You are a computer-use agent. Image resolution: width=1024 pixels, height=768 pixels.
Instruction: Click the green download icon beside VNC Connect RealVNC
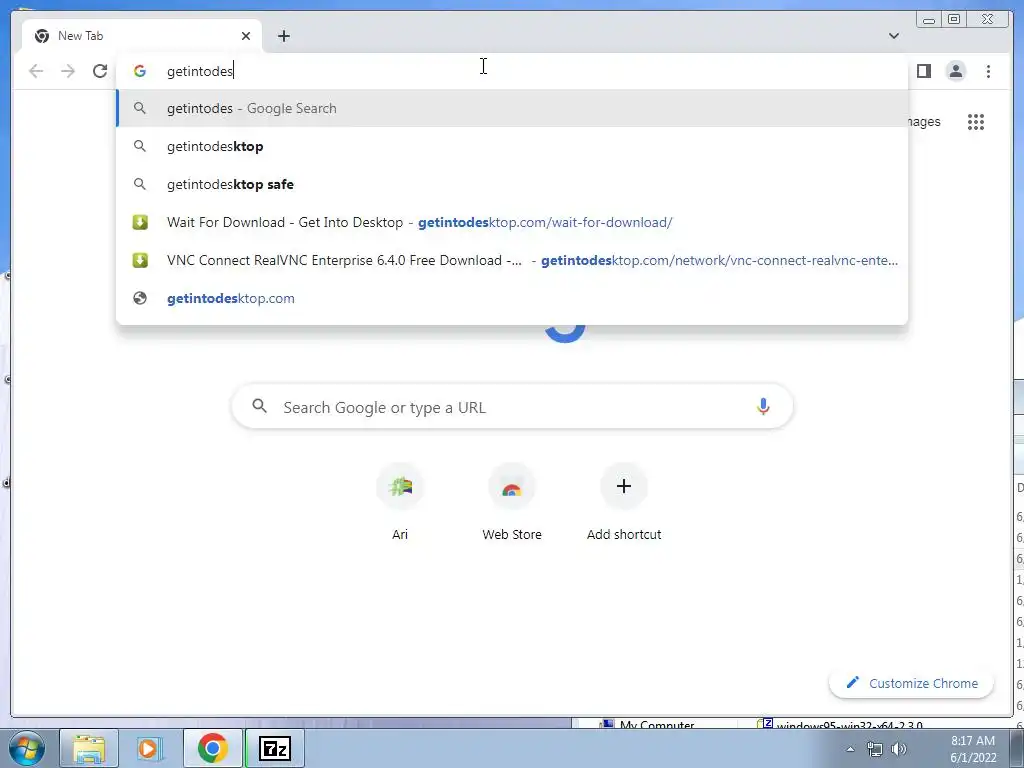[140, 260]
